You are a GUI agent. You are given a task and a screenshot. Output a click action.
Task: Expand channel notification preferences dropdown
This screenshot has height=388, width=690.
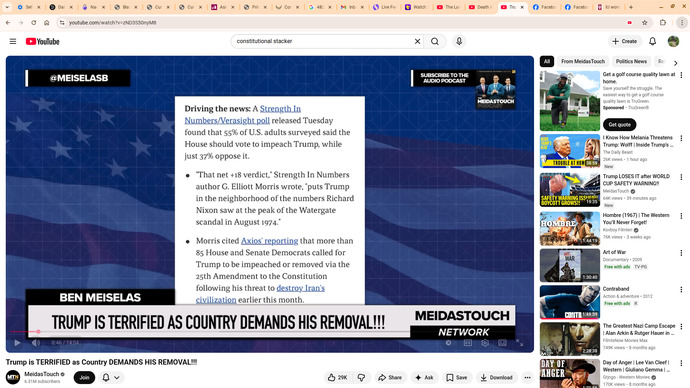tap(117, 377)
